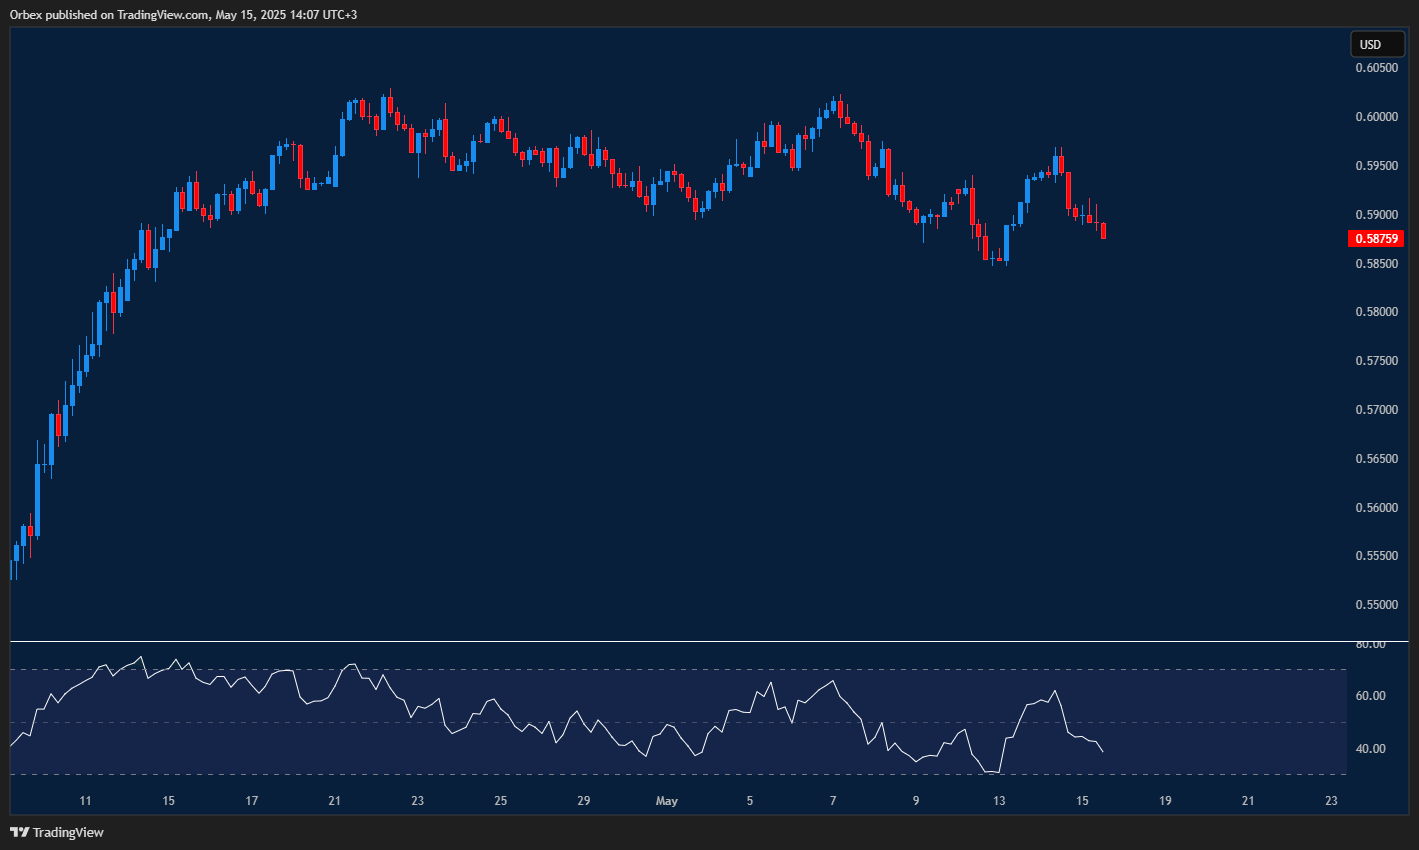Click the Orbex published on TradingView.com link
1419x850 pixels.
coord(180,14)
